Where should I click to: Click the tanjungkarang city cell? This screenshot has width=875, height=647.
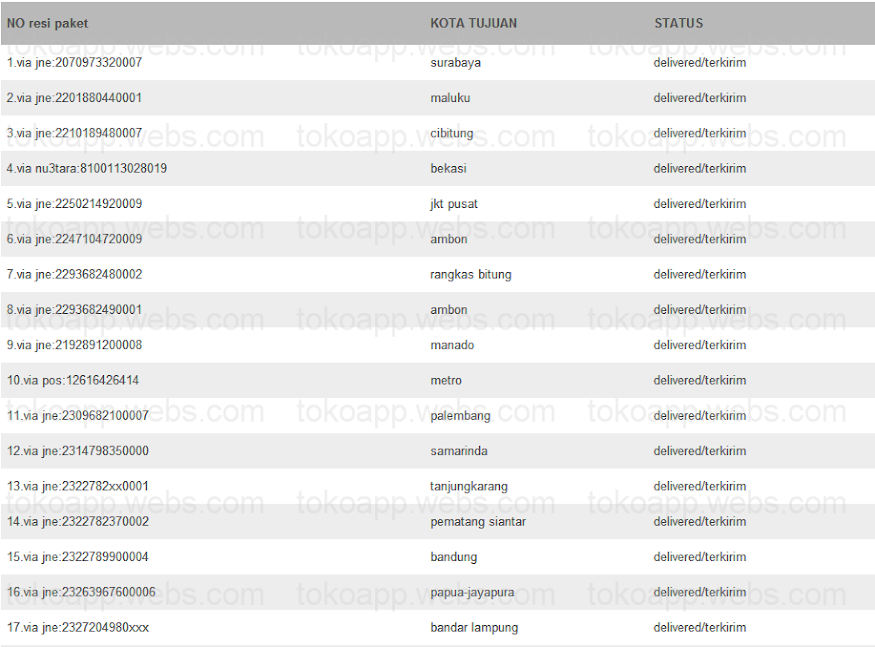click(x=469, y=487)
